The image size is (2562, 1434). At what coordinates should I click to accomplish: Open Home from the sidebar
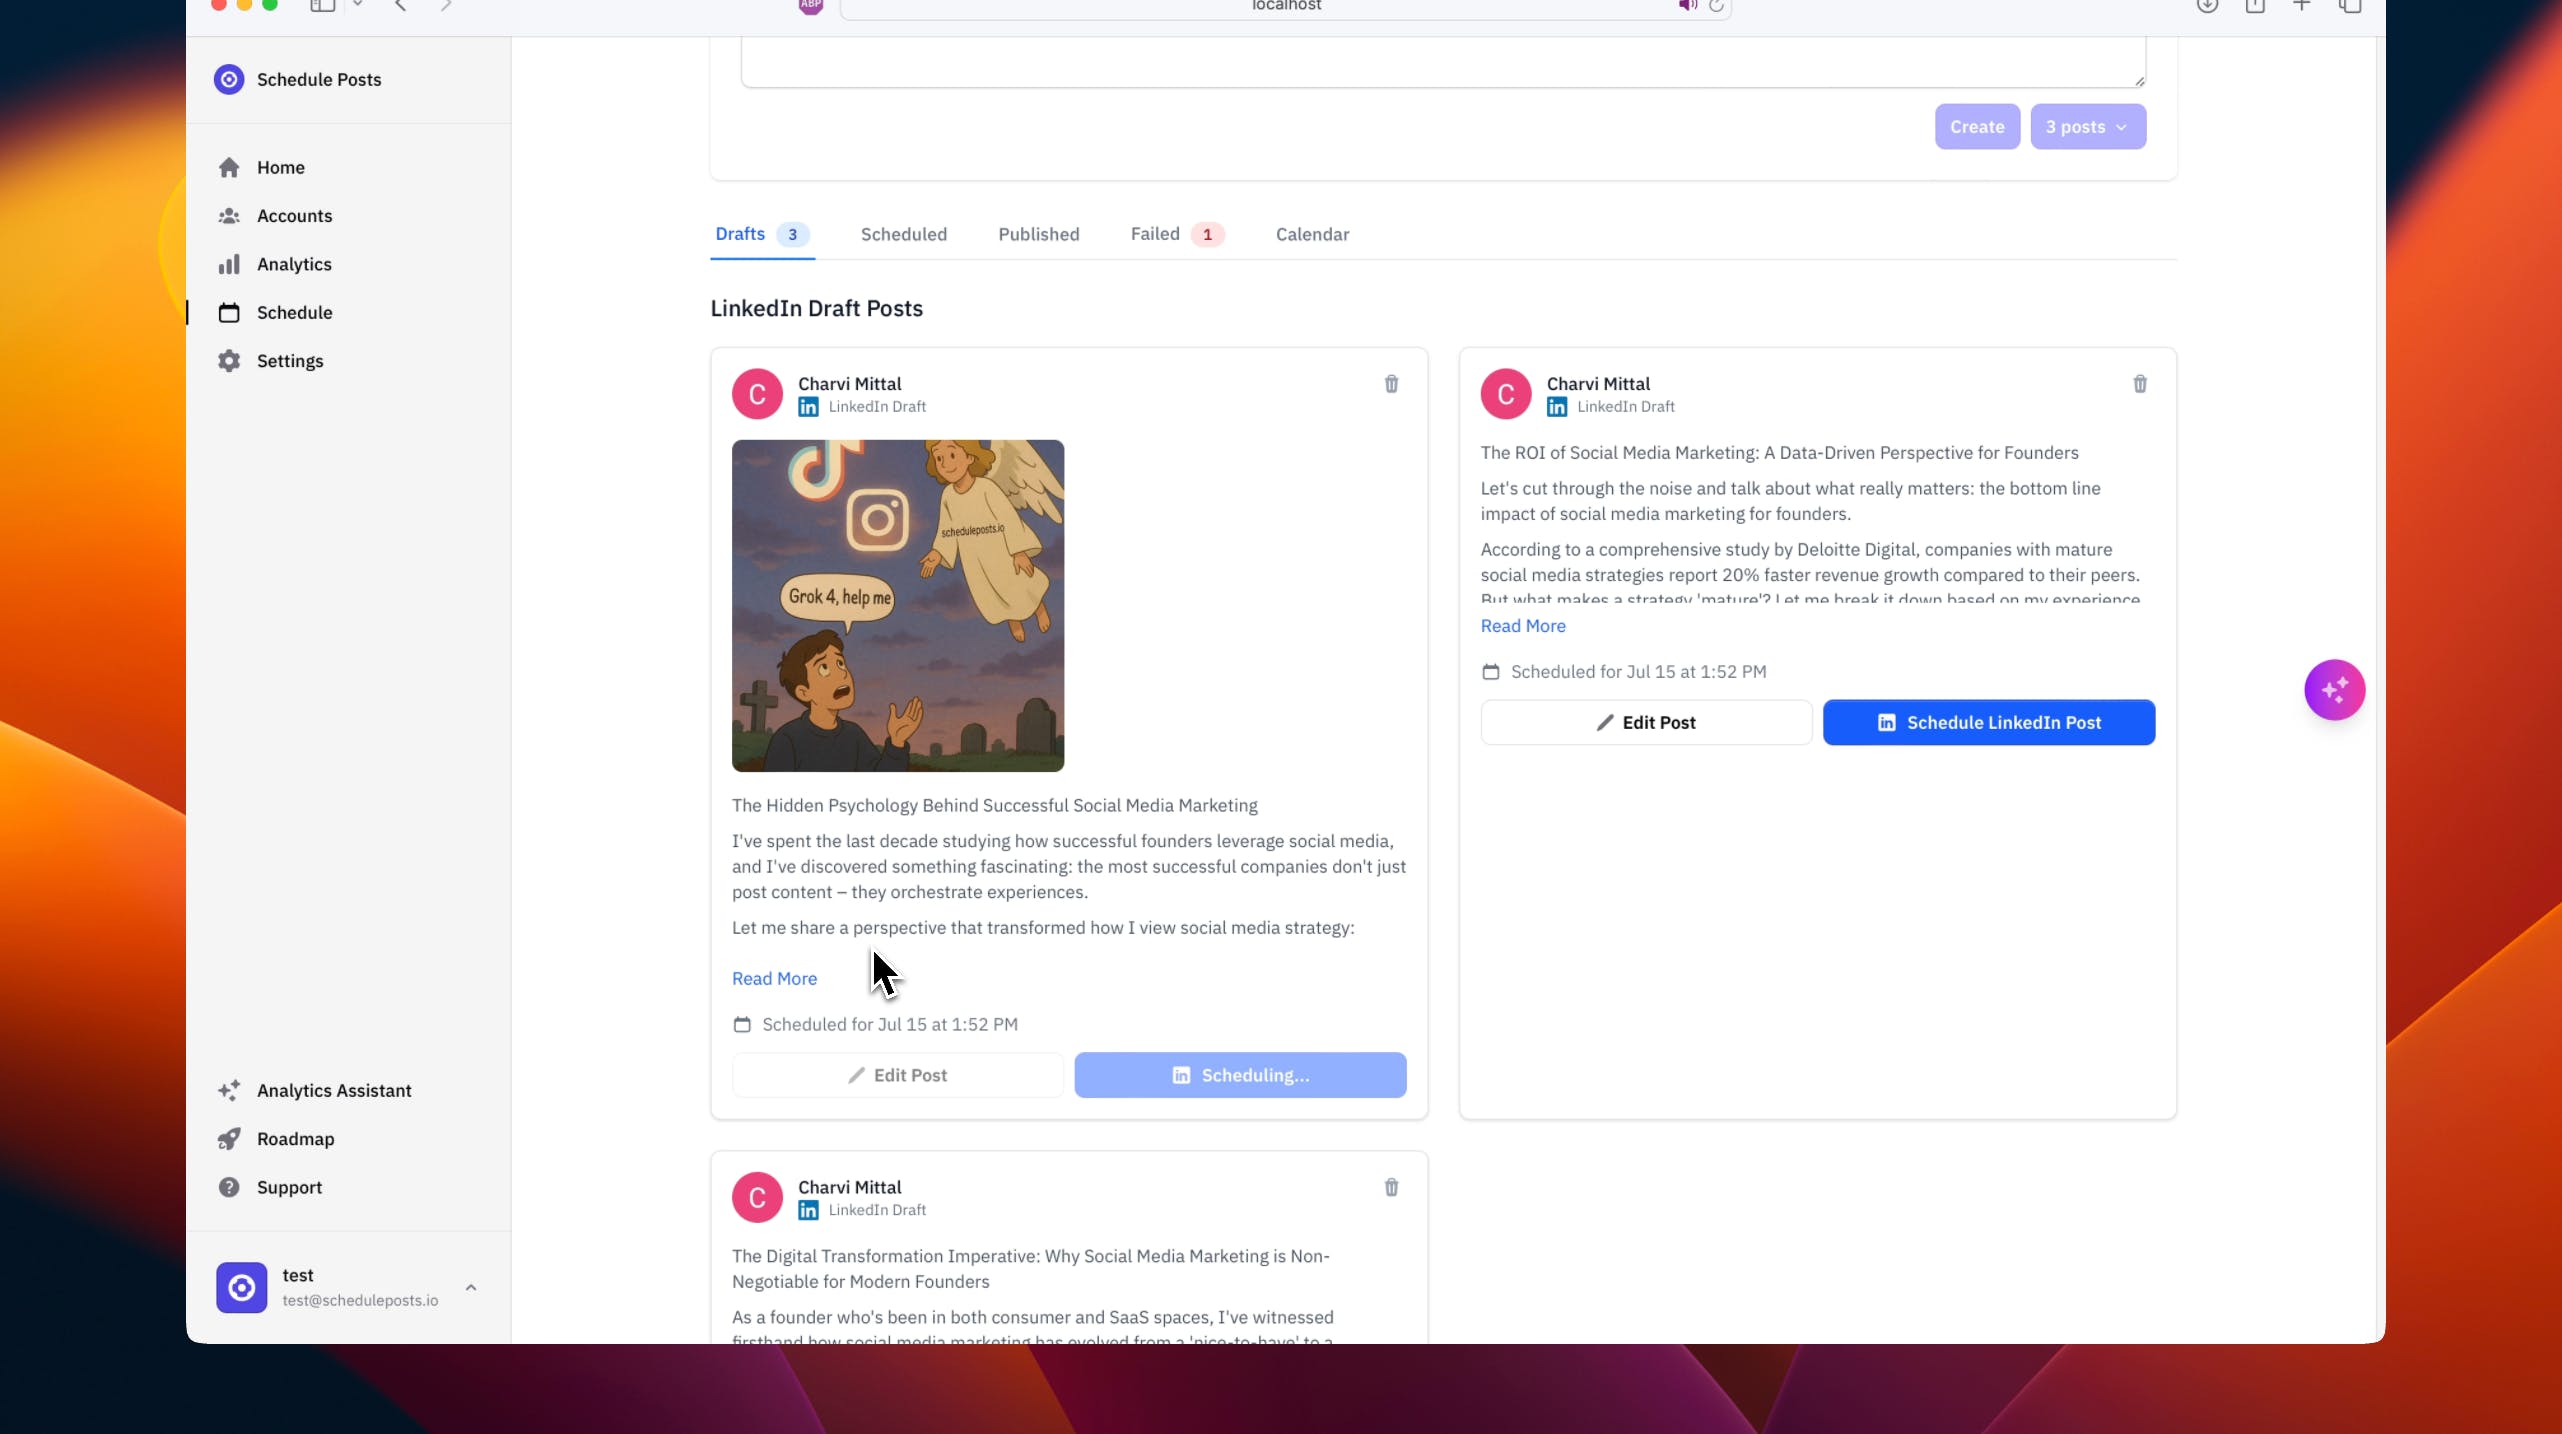[x=280, y=167]
